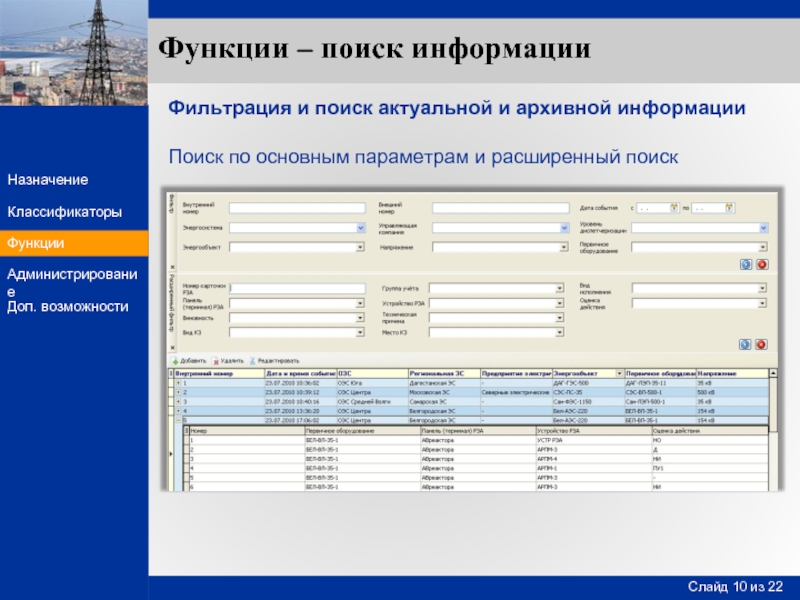Open the Место КЗ dropdown
The image size is (800, 600).
pyautogui.click(x=560, y=333)
